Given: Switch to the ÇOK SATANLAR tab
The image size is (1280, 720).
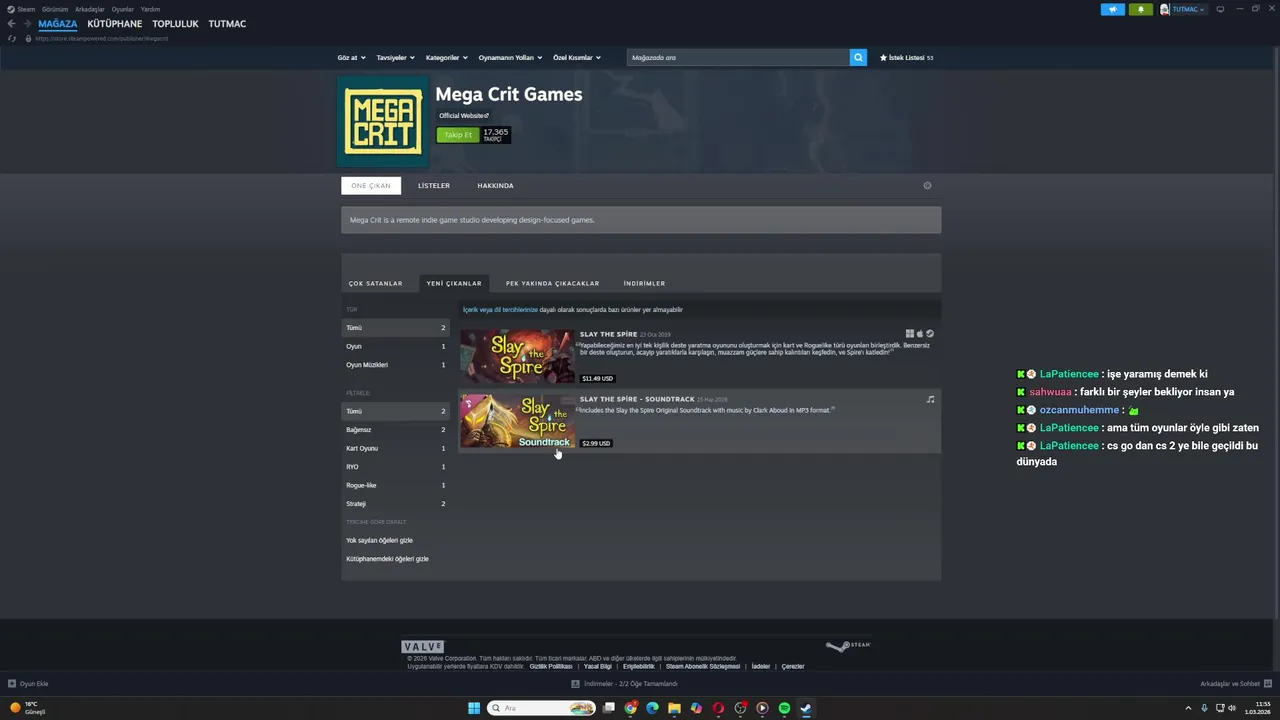Looking at the screenshot, I should [x=375, y=284].
